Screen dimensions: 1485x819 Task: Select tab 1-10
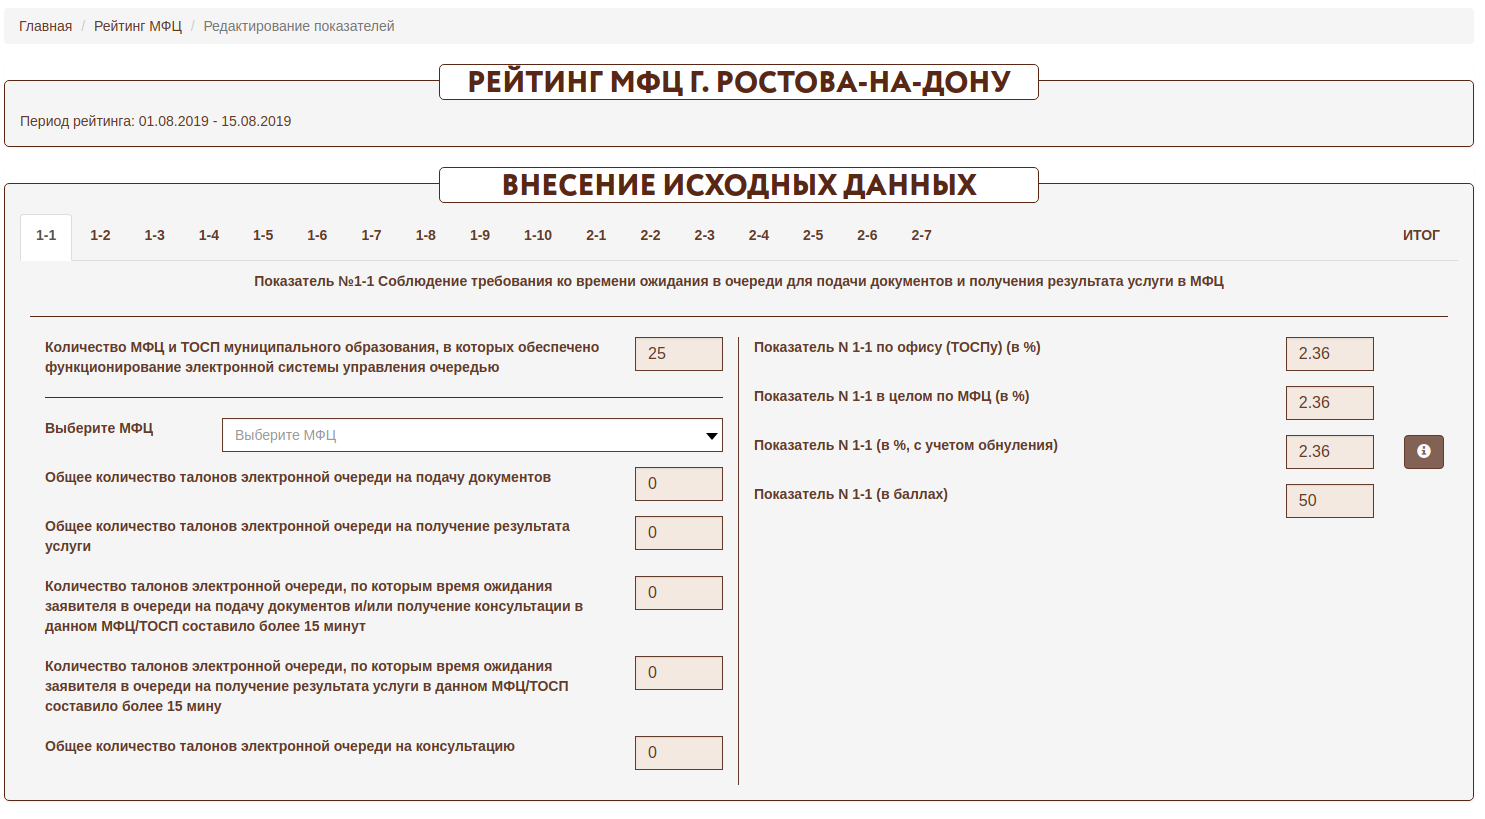(x=537, y=236)
